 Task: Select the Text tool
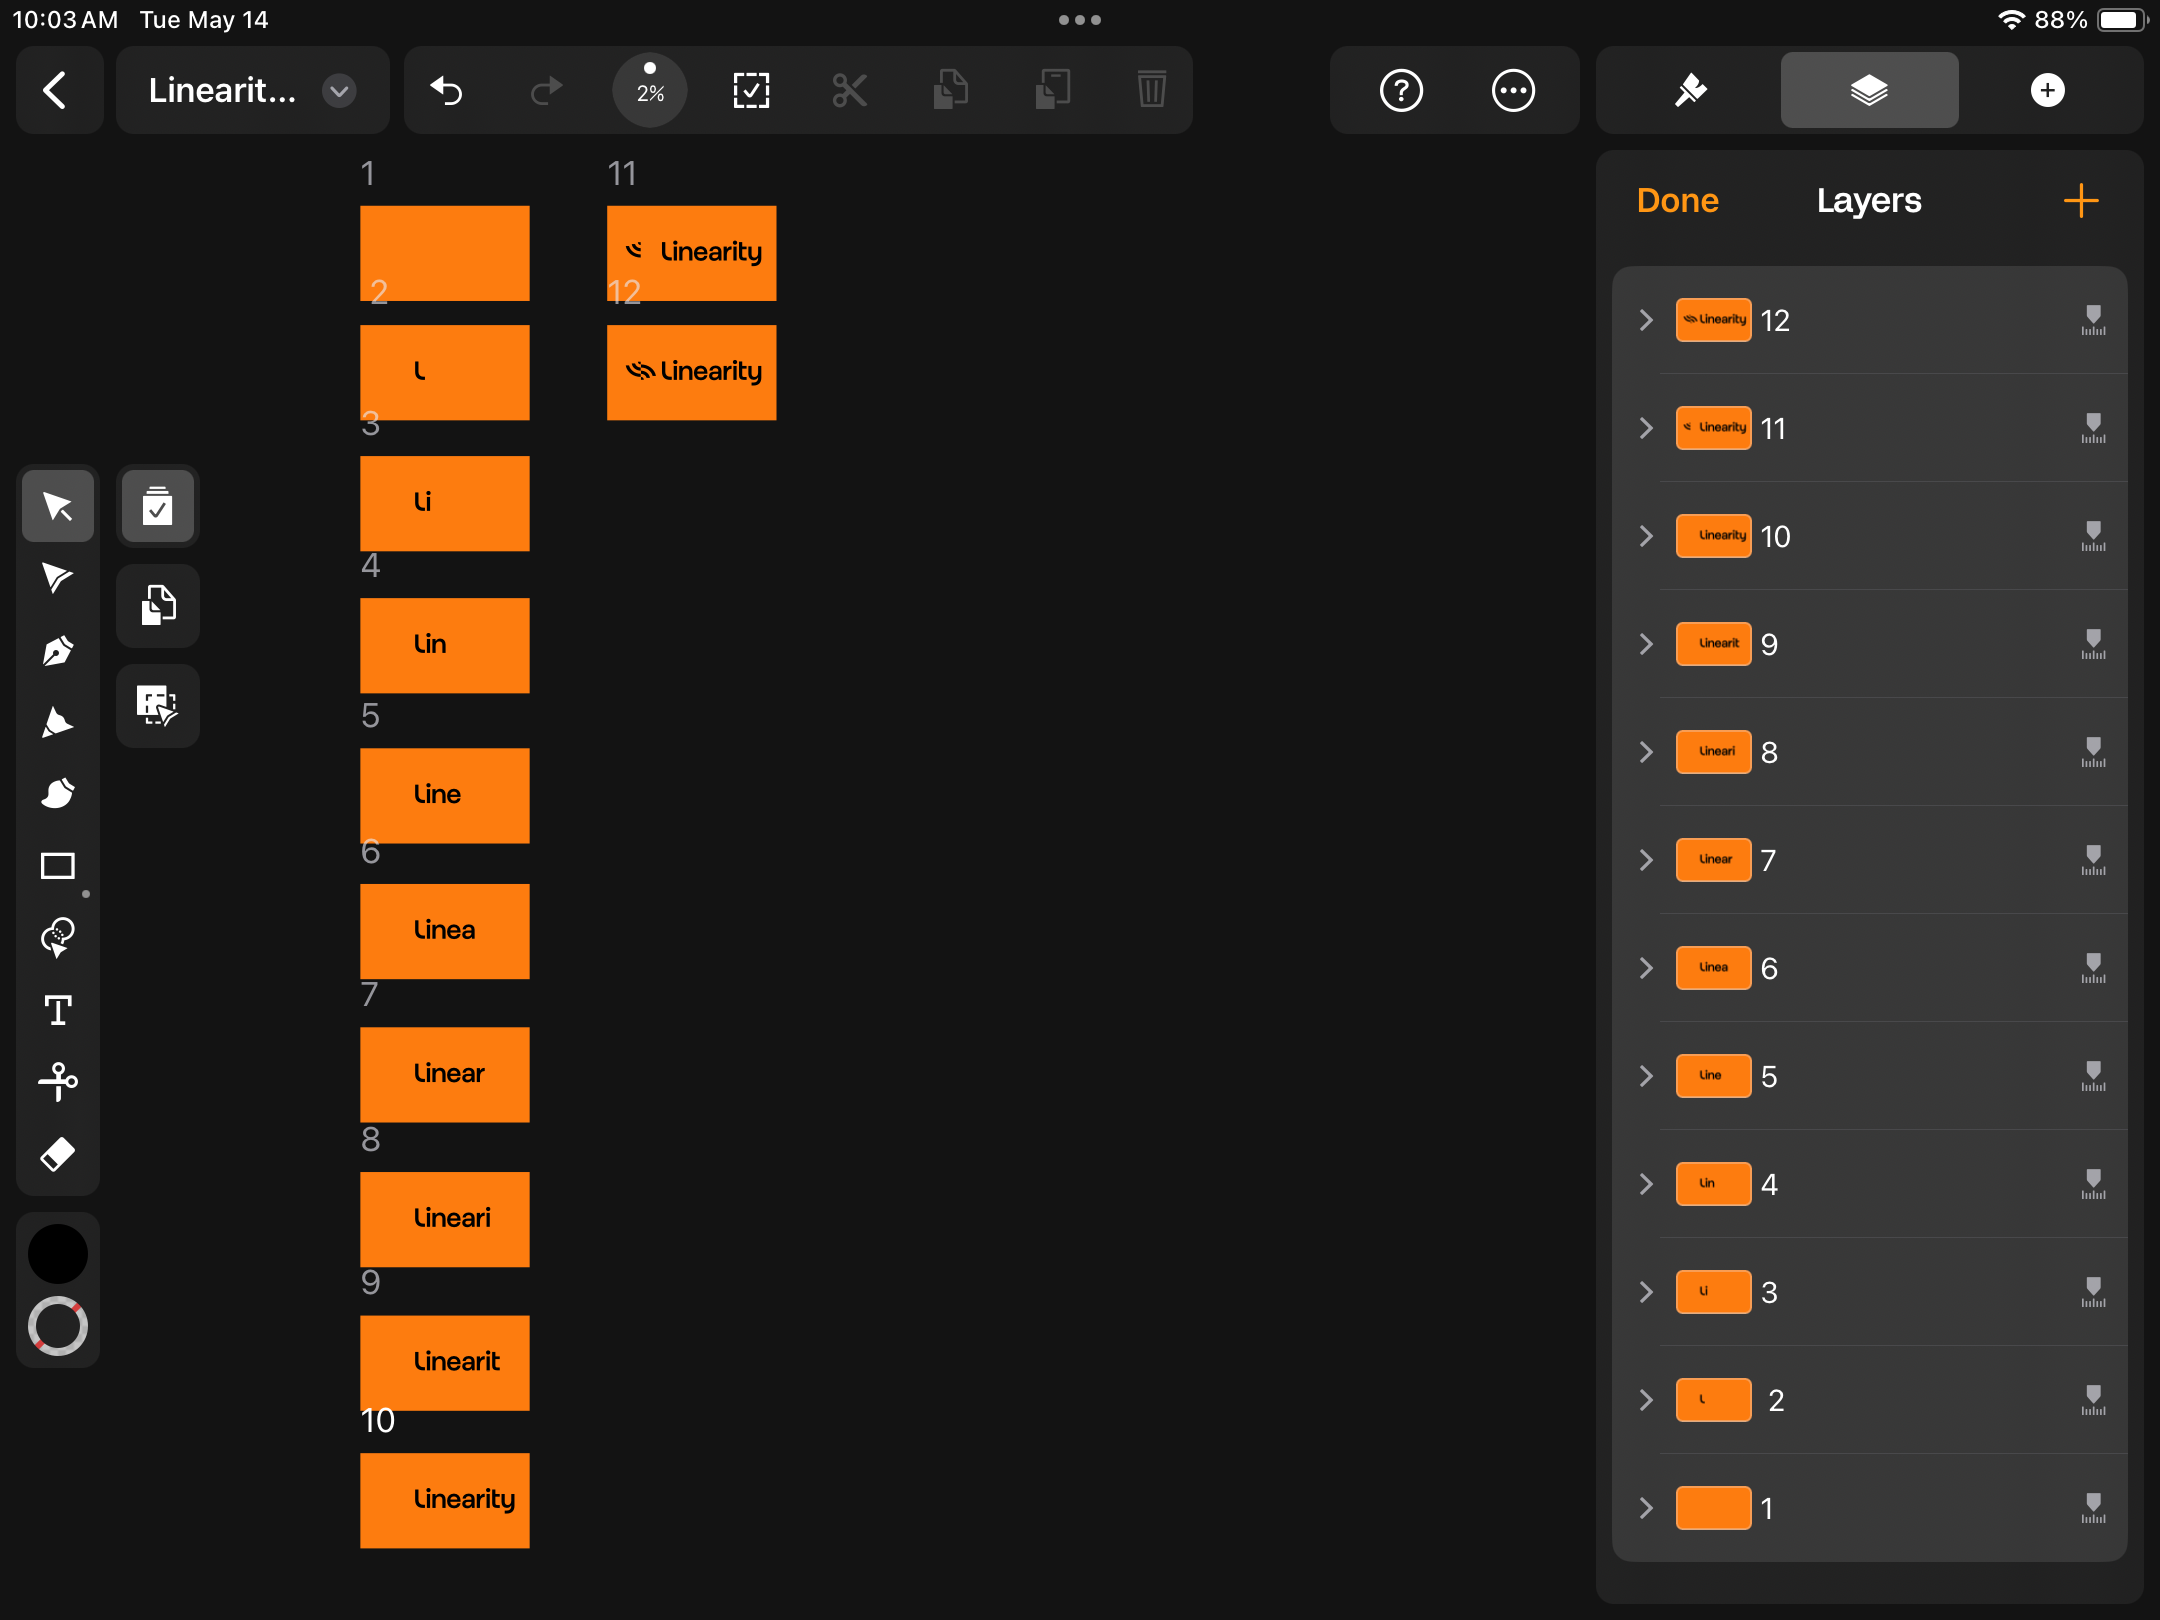tap(60, 1009)
